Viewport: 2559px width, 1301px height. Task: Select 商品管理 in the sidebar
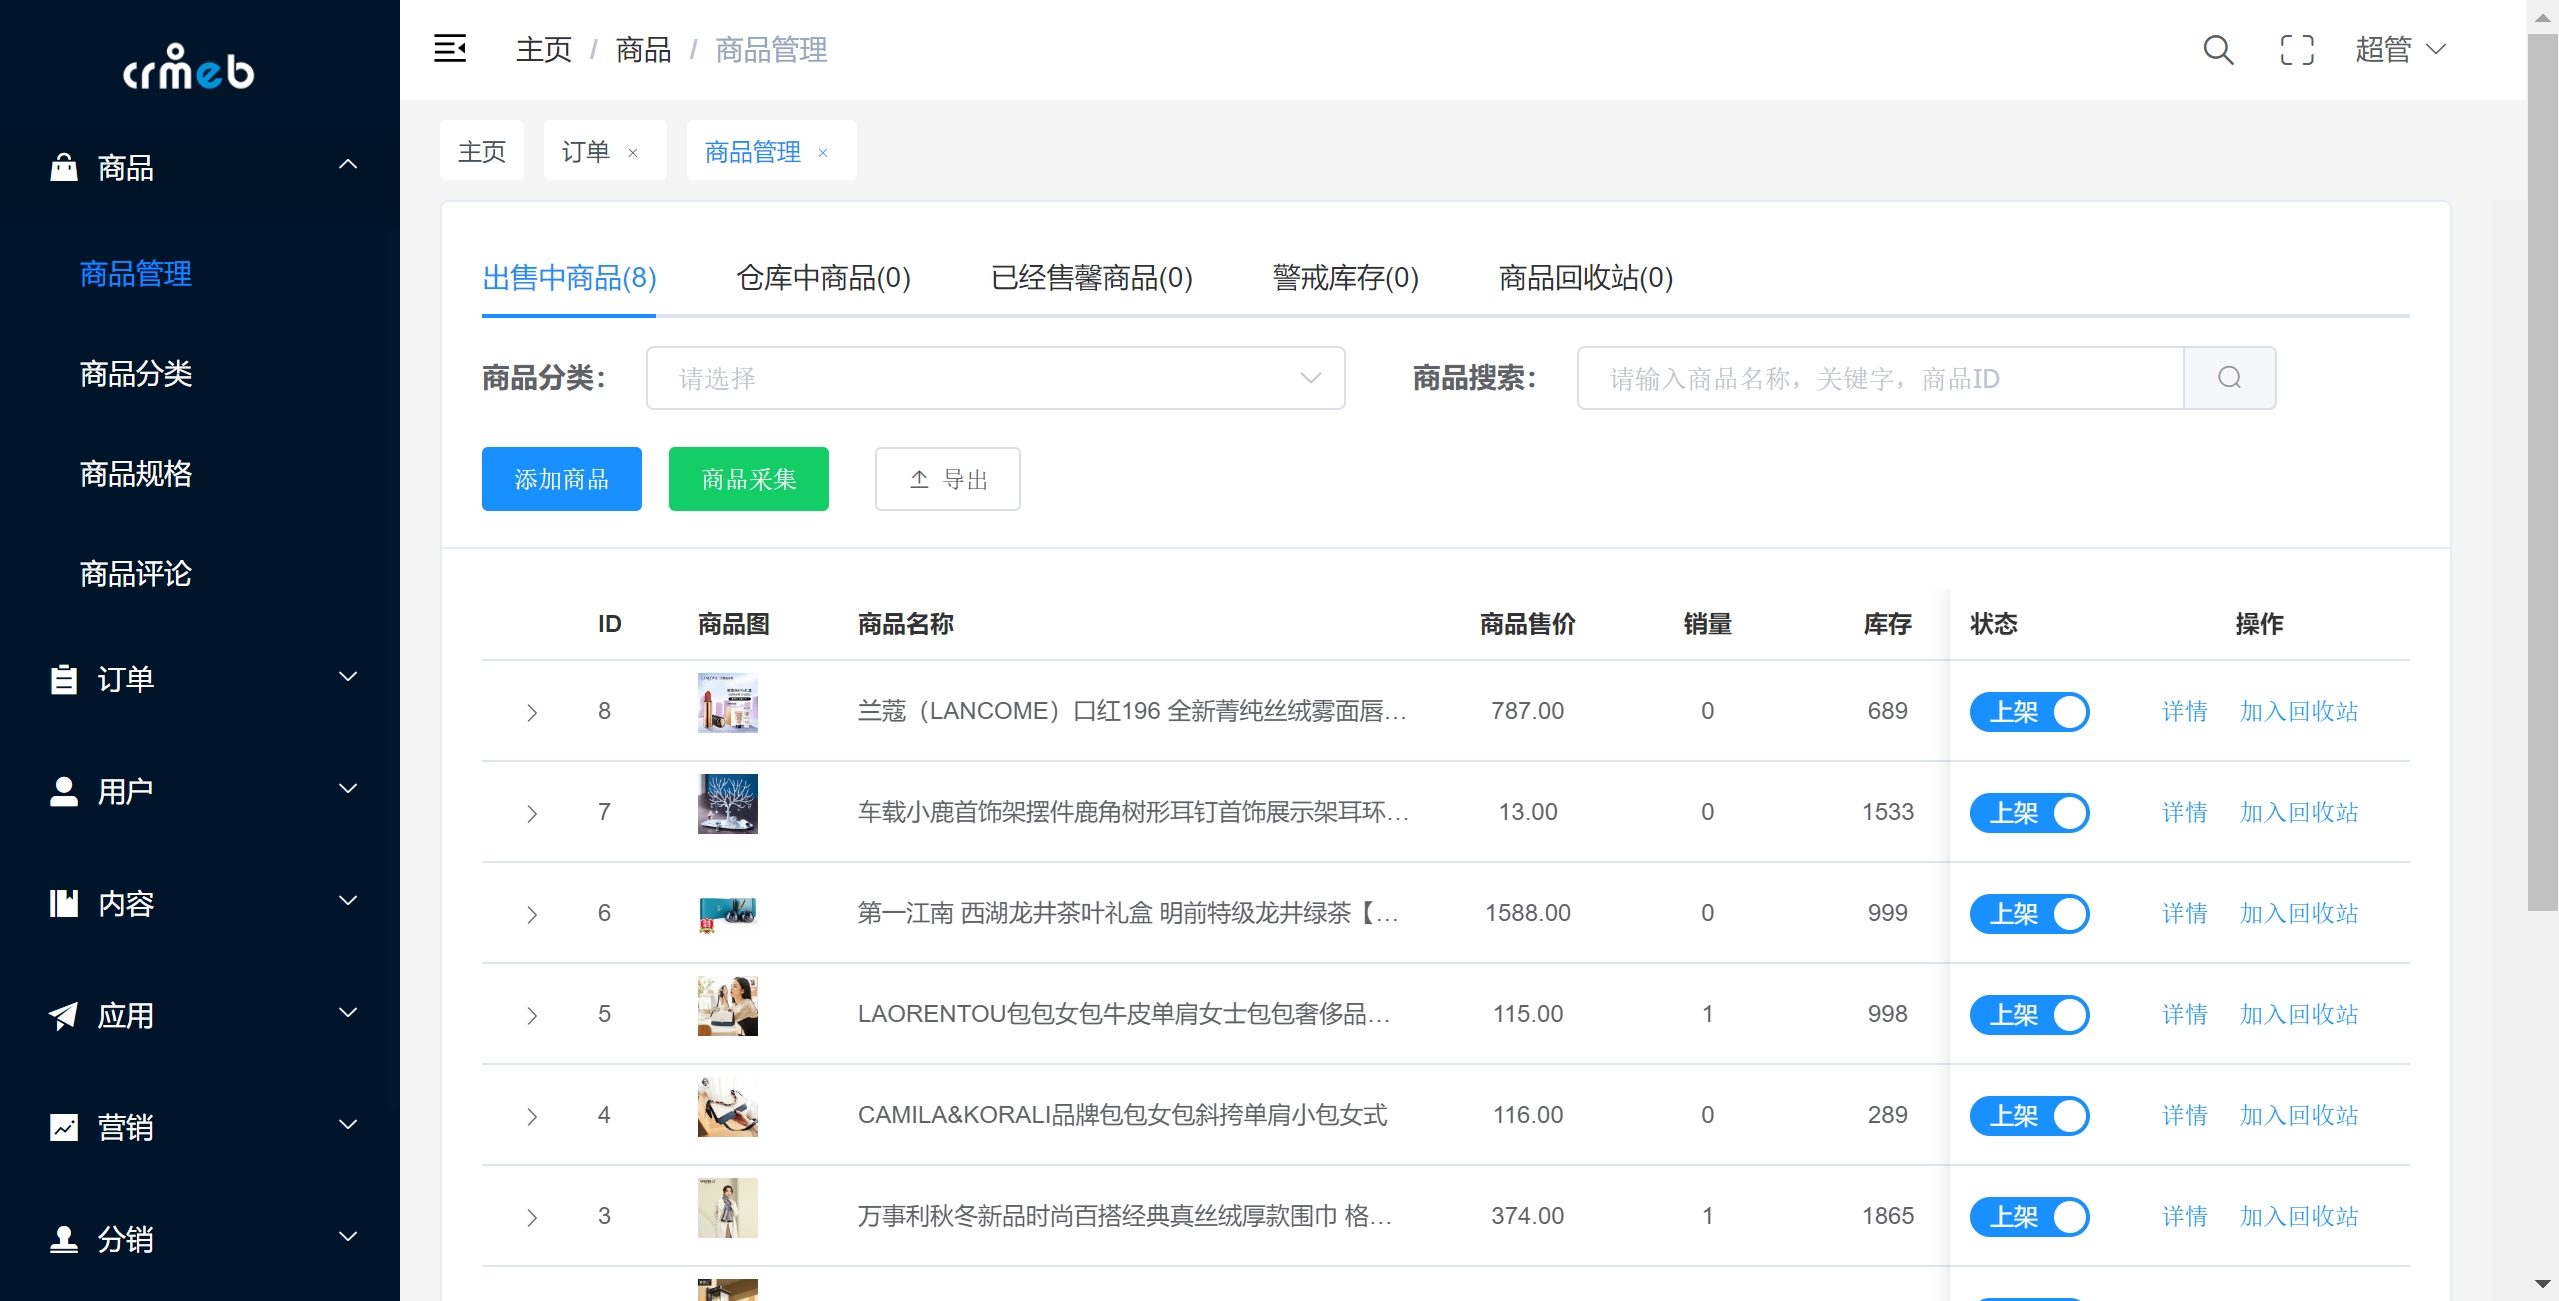[136, 274]
